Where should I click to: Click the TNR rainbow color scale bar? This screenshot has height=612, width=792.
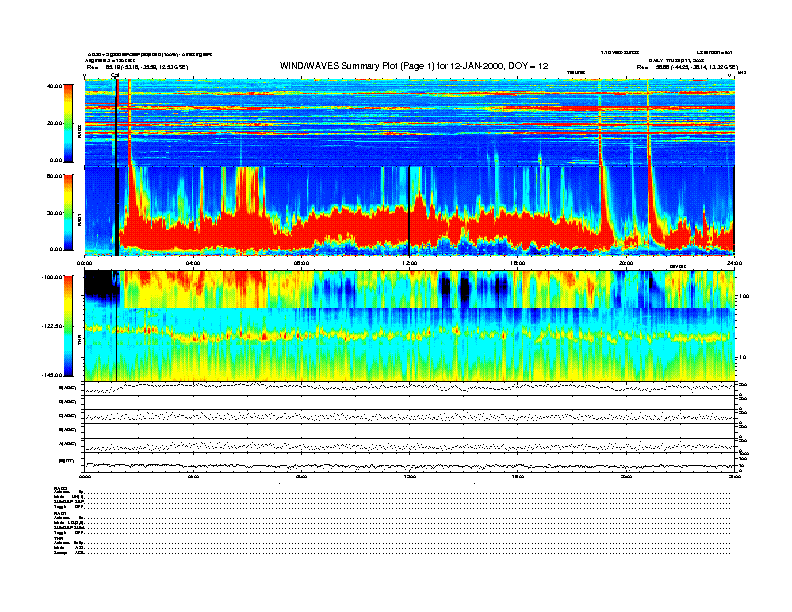click(x=68, y=326)
